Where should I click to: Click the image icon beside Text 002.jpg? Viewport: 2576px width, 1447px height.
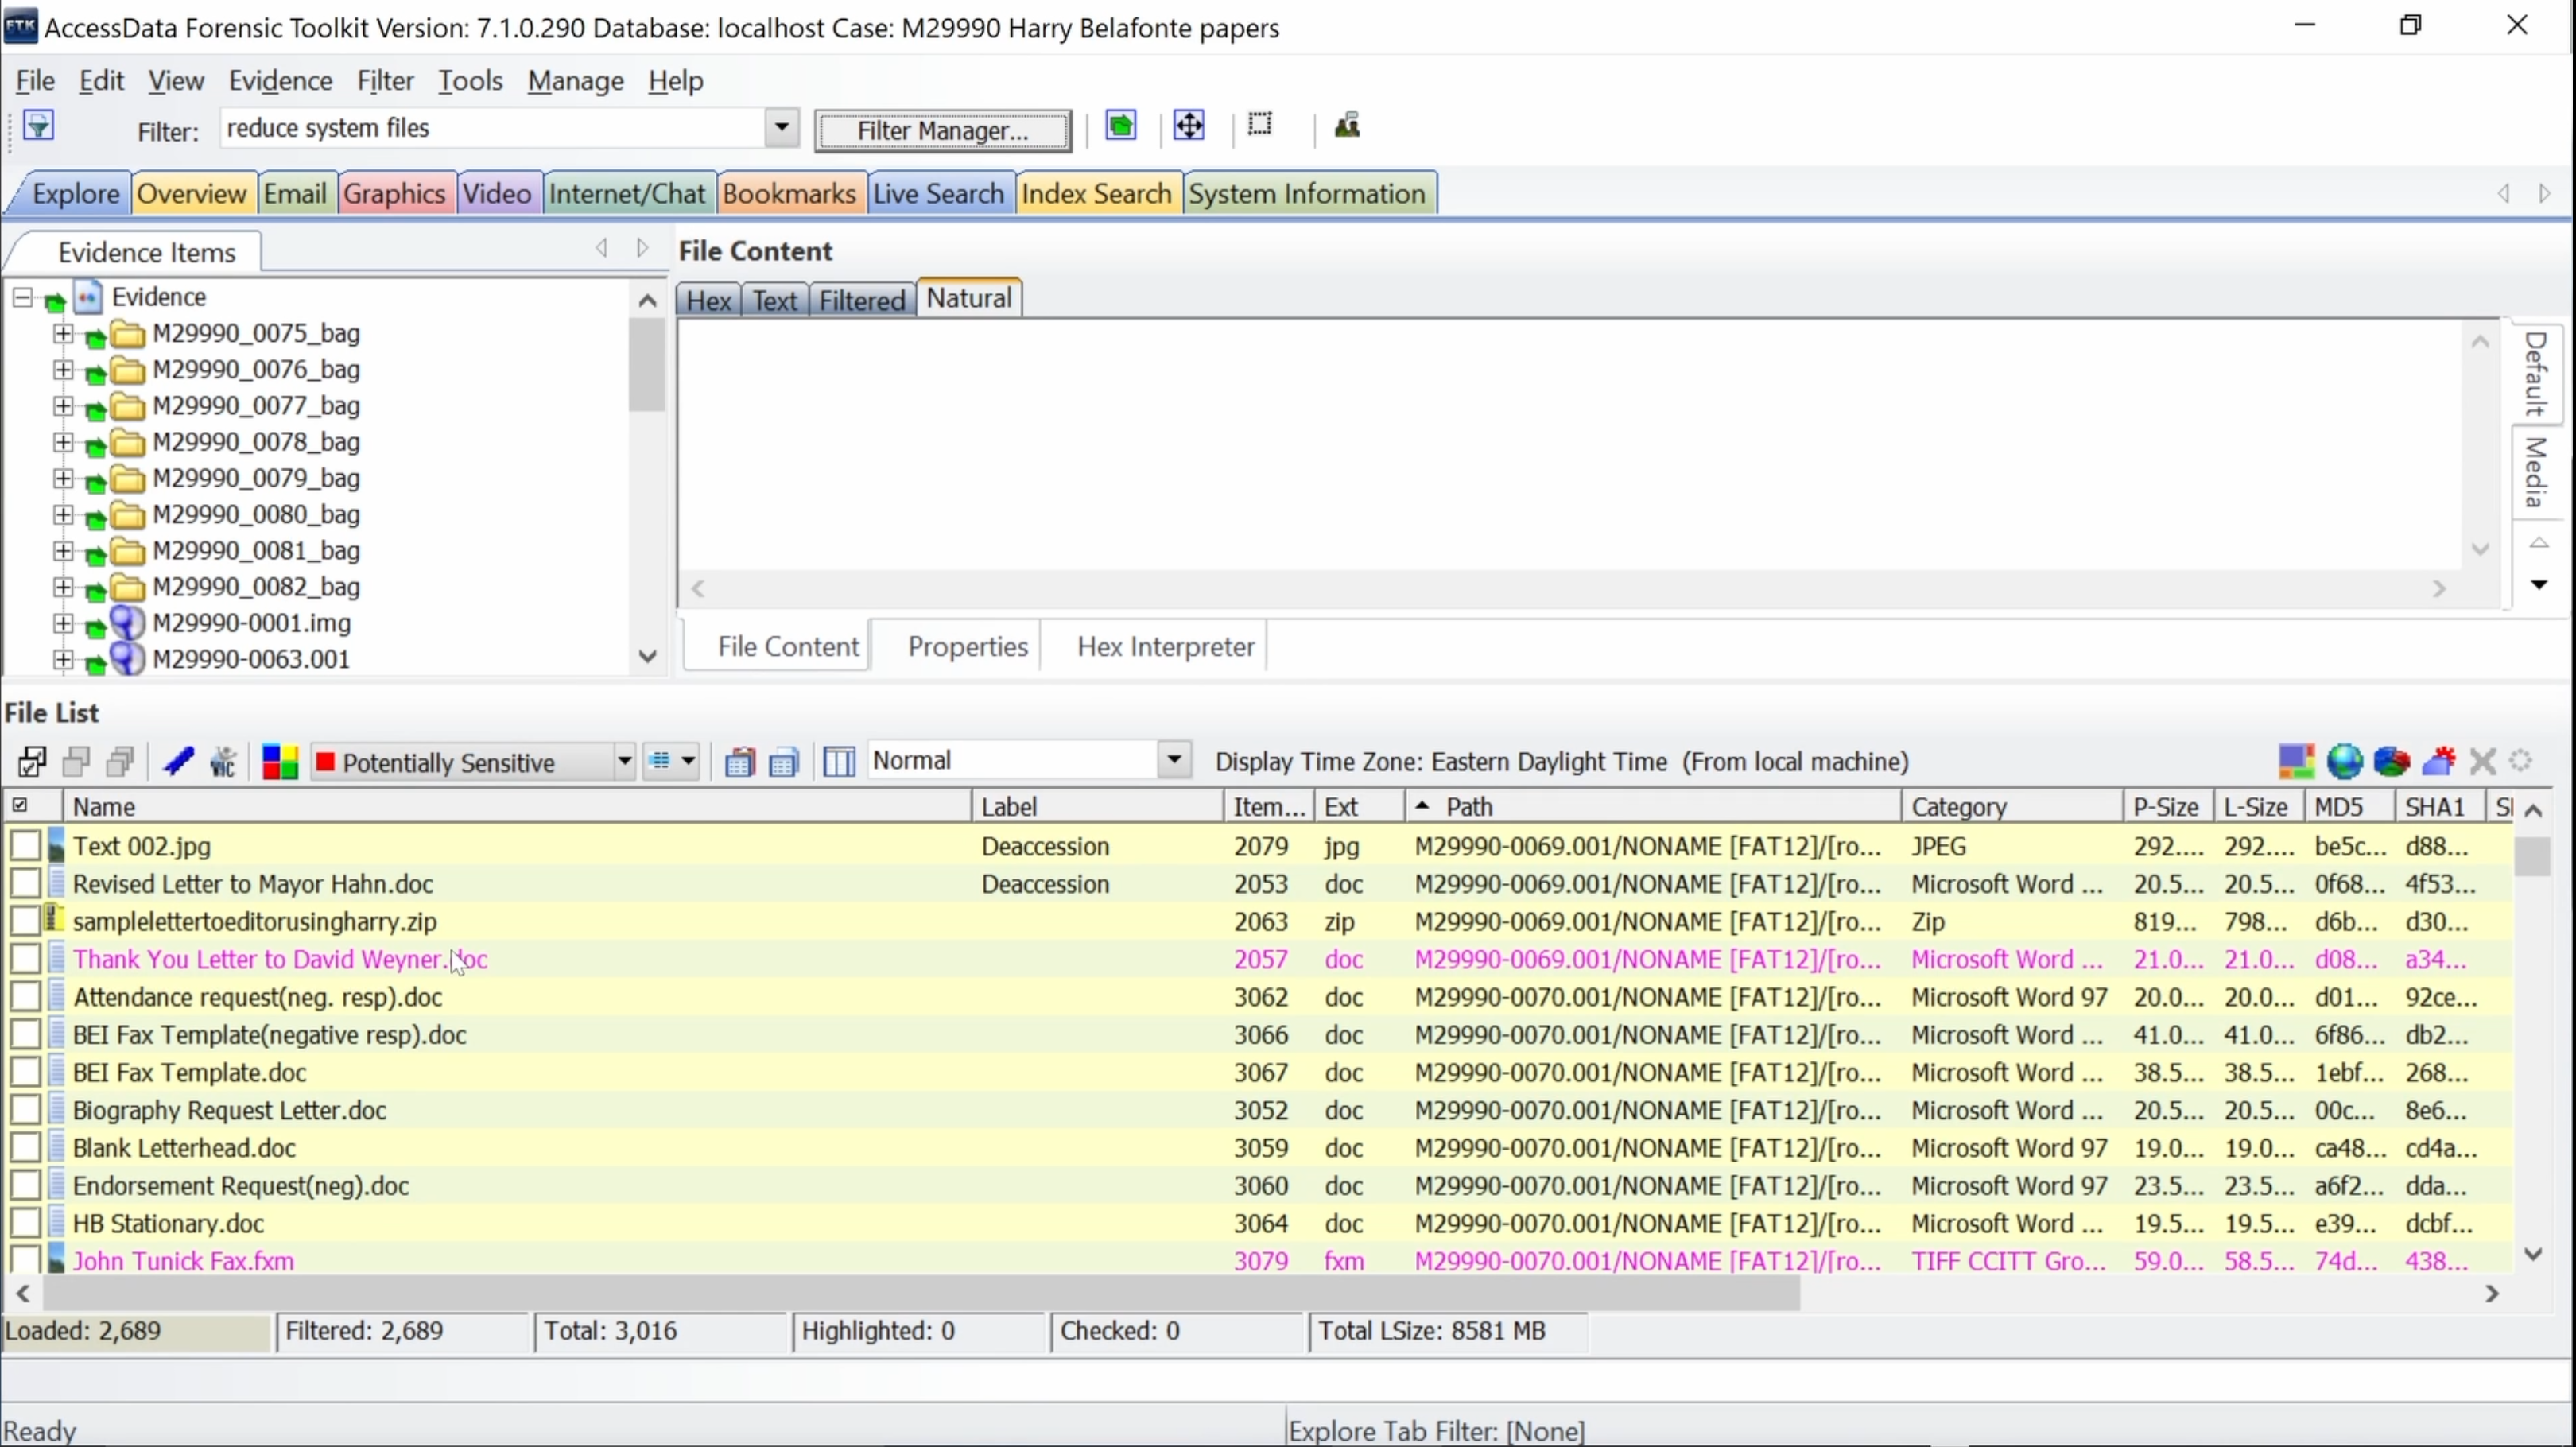(x=56, y=846)
